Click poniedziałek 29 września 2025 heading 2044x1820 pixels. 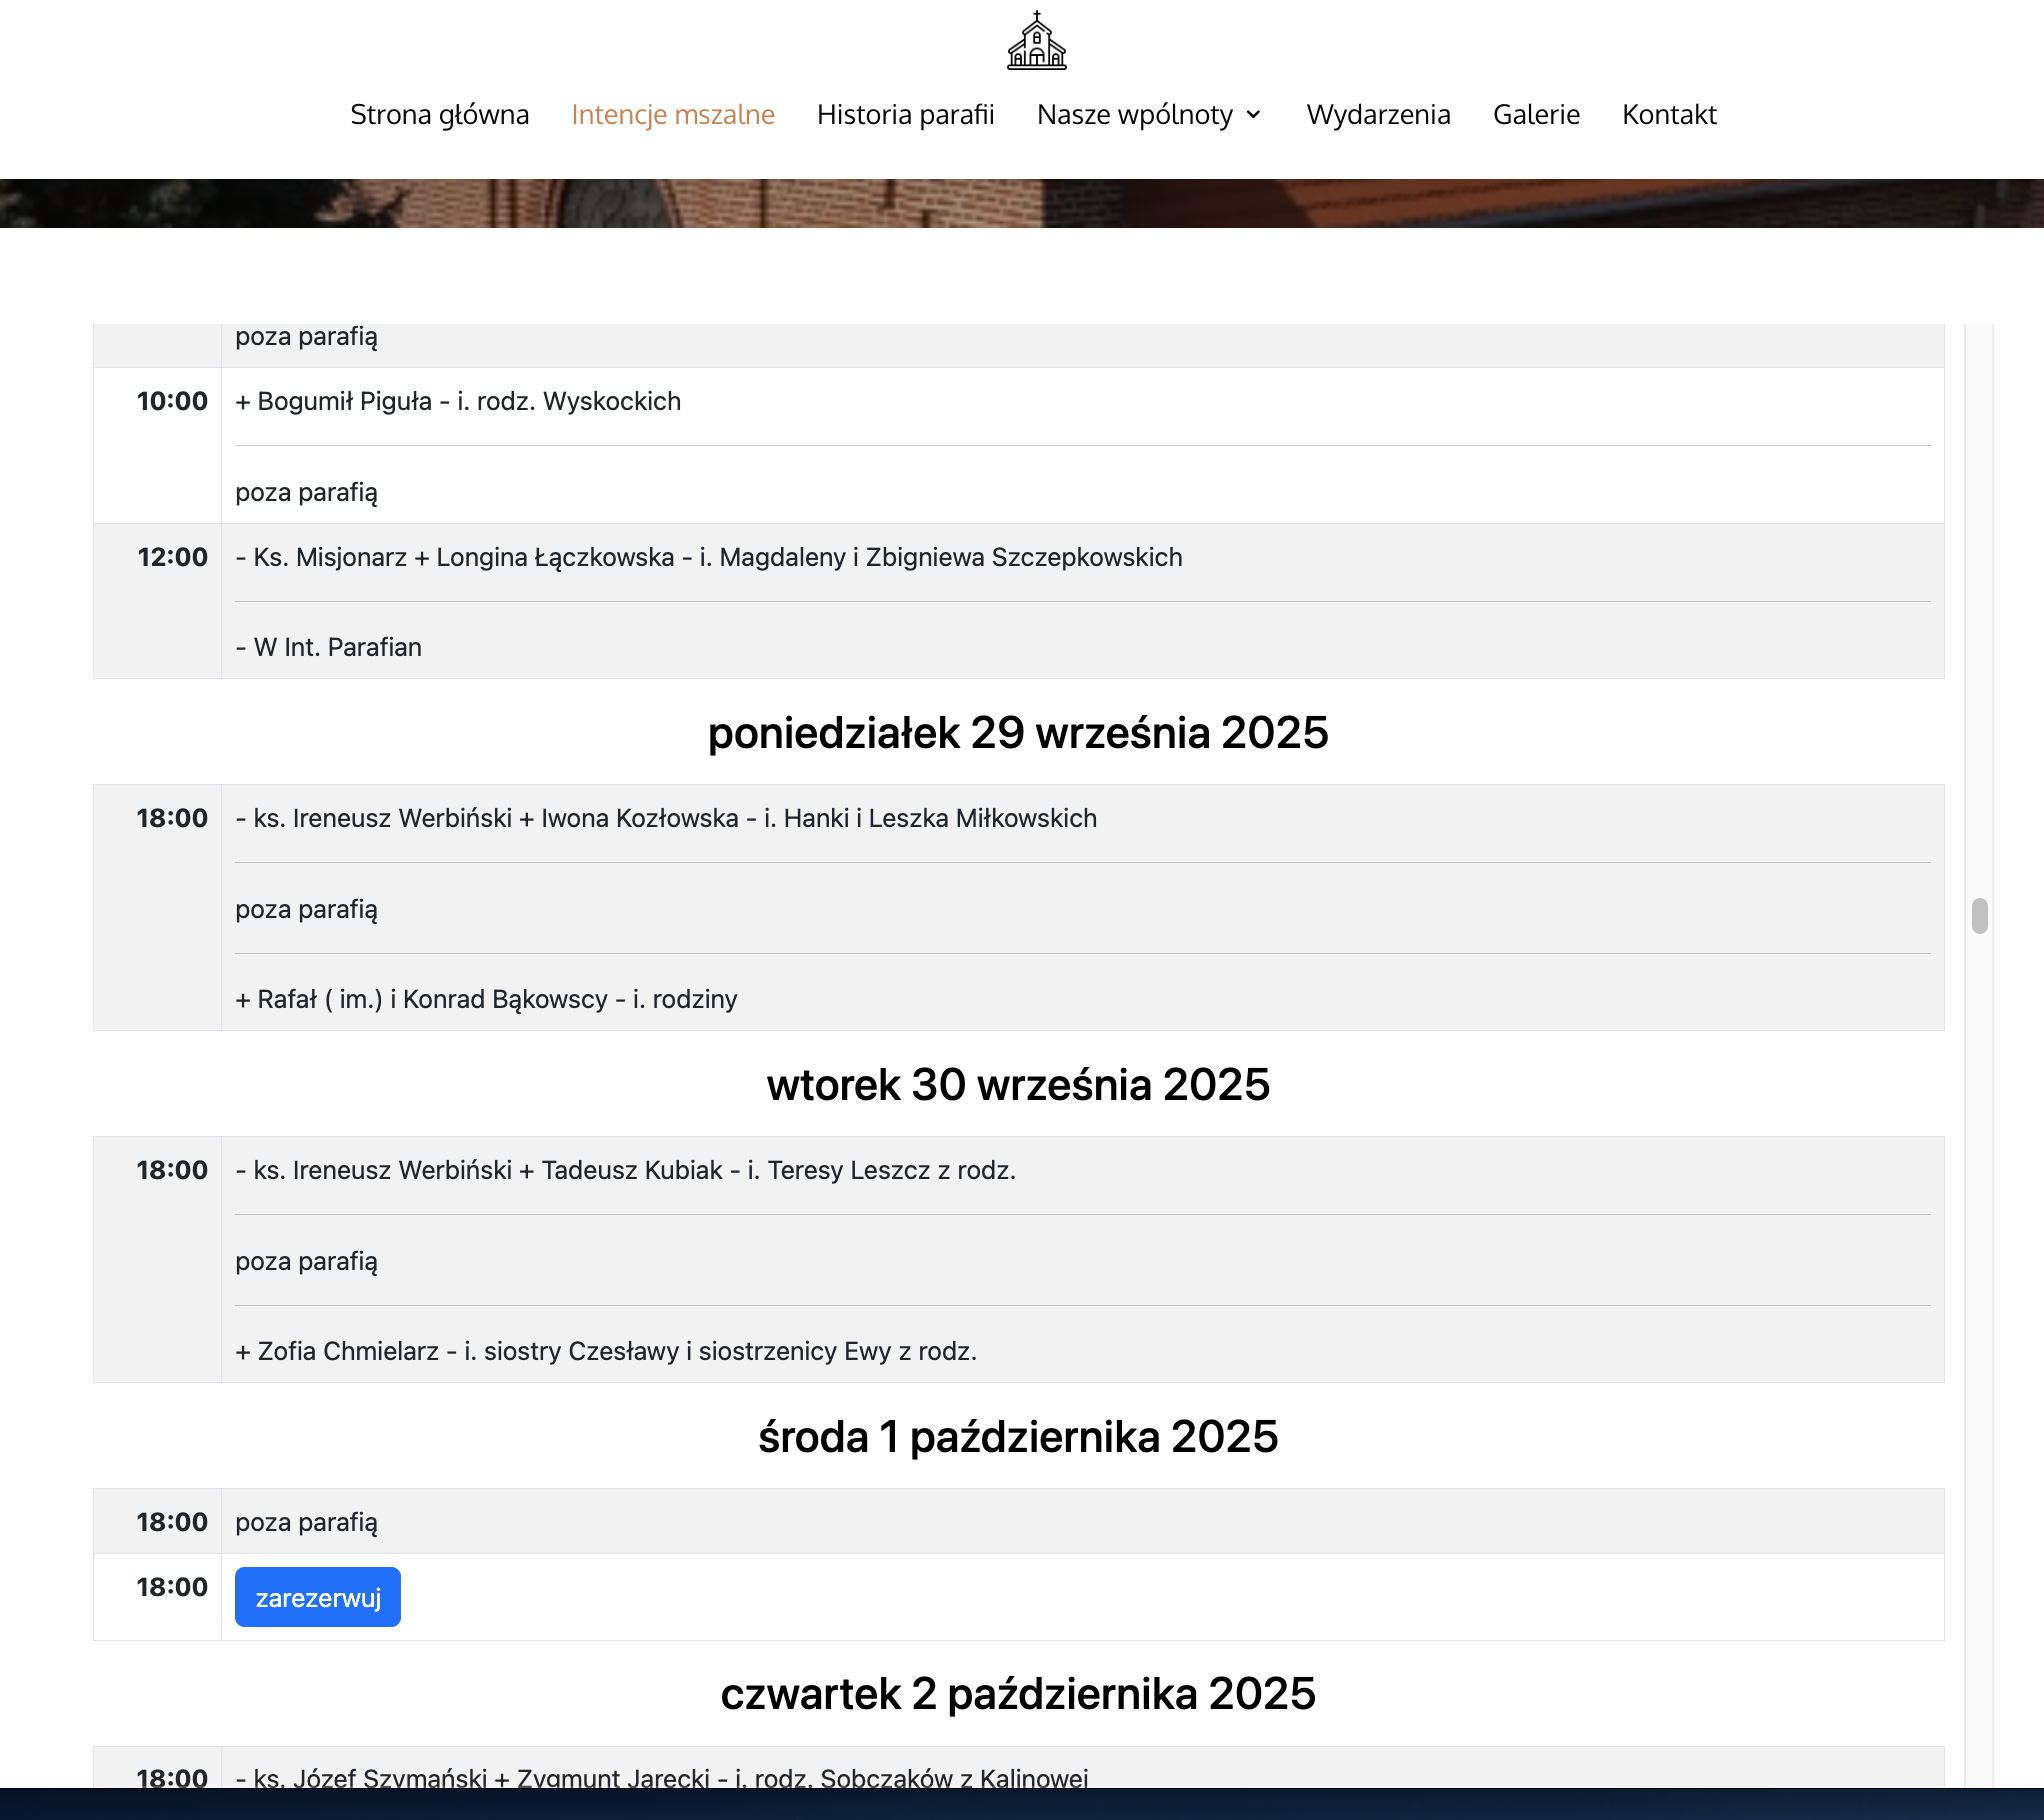point(1018,733)
